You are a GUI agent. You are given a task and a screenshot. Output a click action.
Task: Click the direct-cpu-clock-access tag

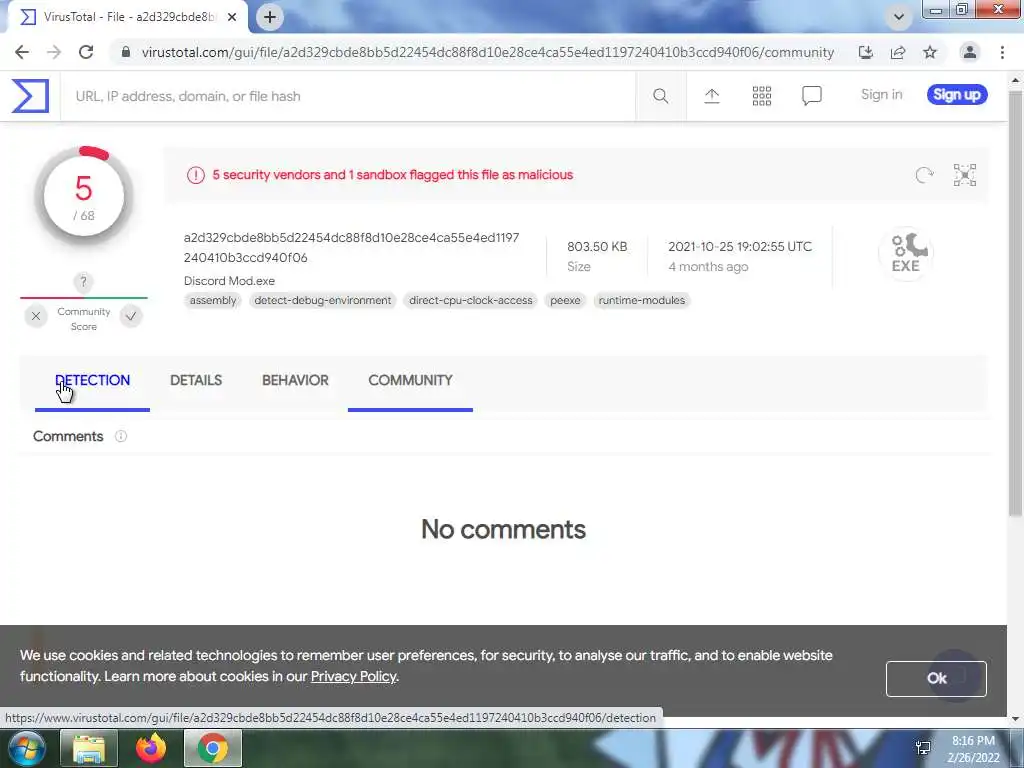471,300
